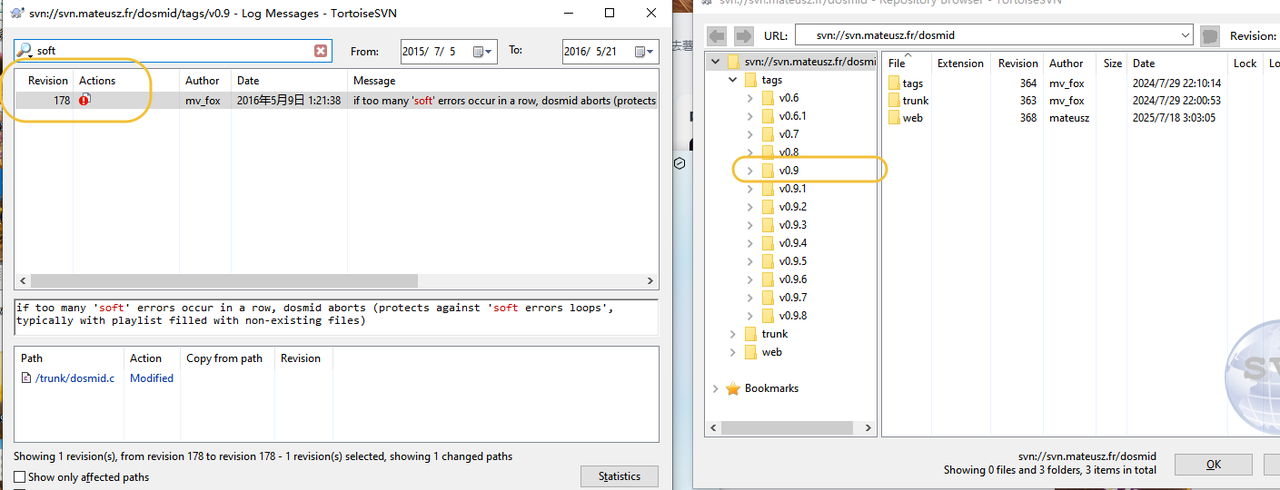Sort files by Date column header

pos(1143,63)
